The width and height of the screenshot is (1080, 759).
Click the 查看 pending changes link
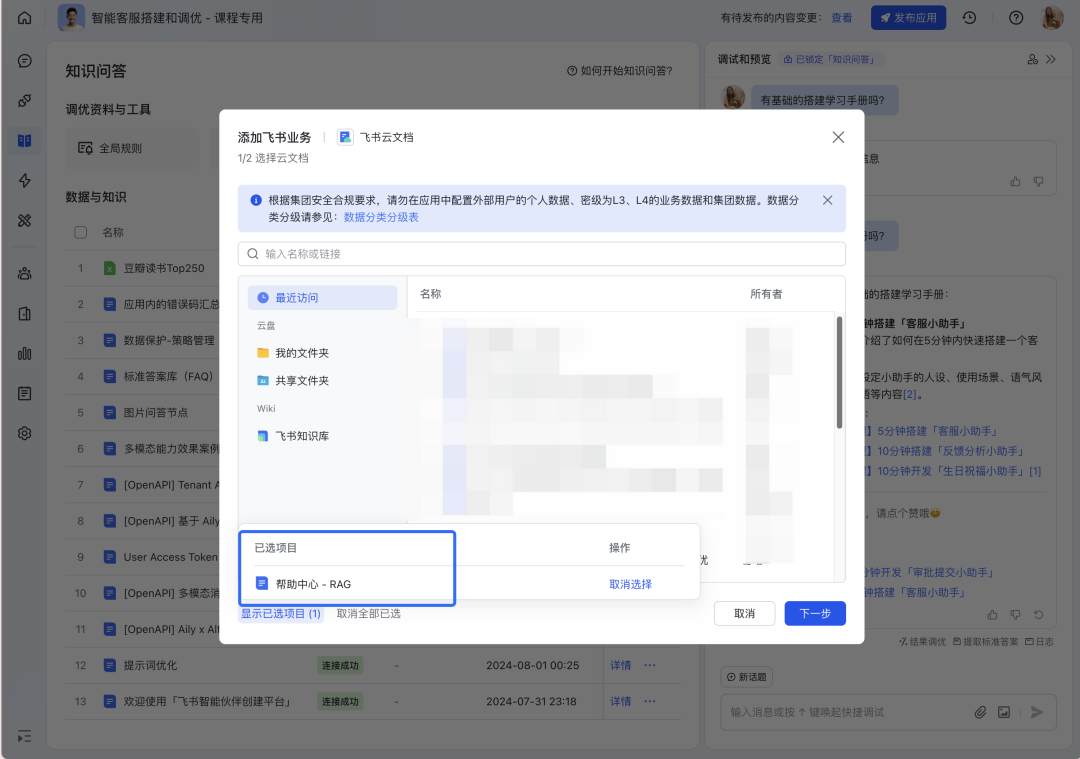coord(842,18)
